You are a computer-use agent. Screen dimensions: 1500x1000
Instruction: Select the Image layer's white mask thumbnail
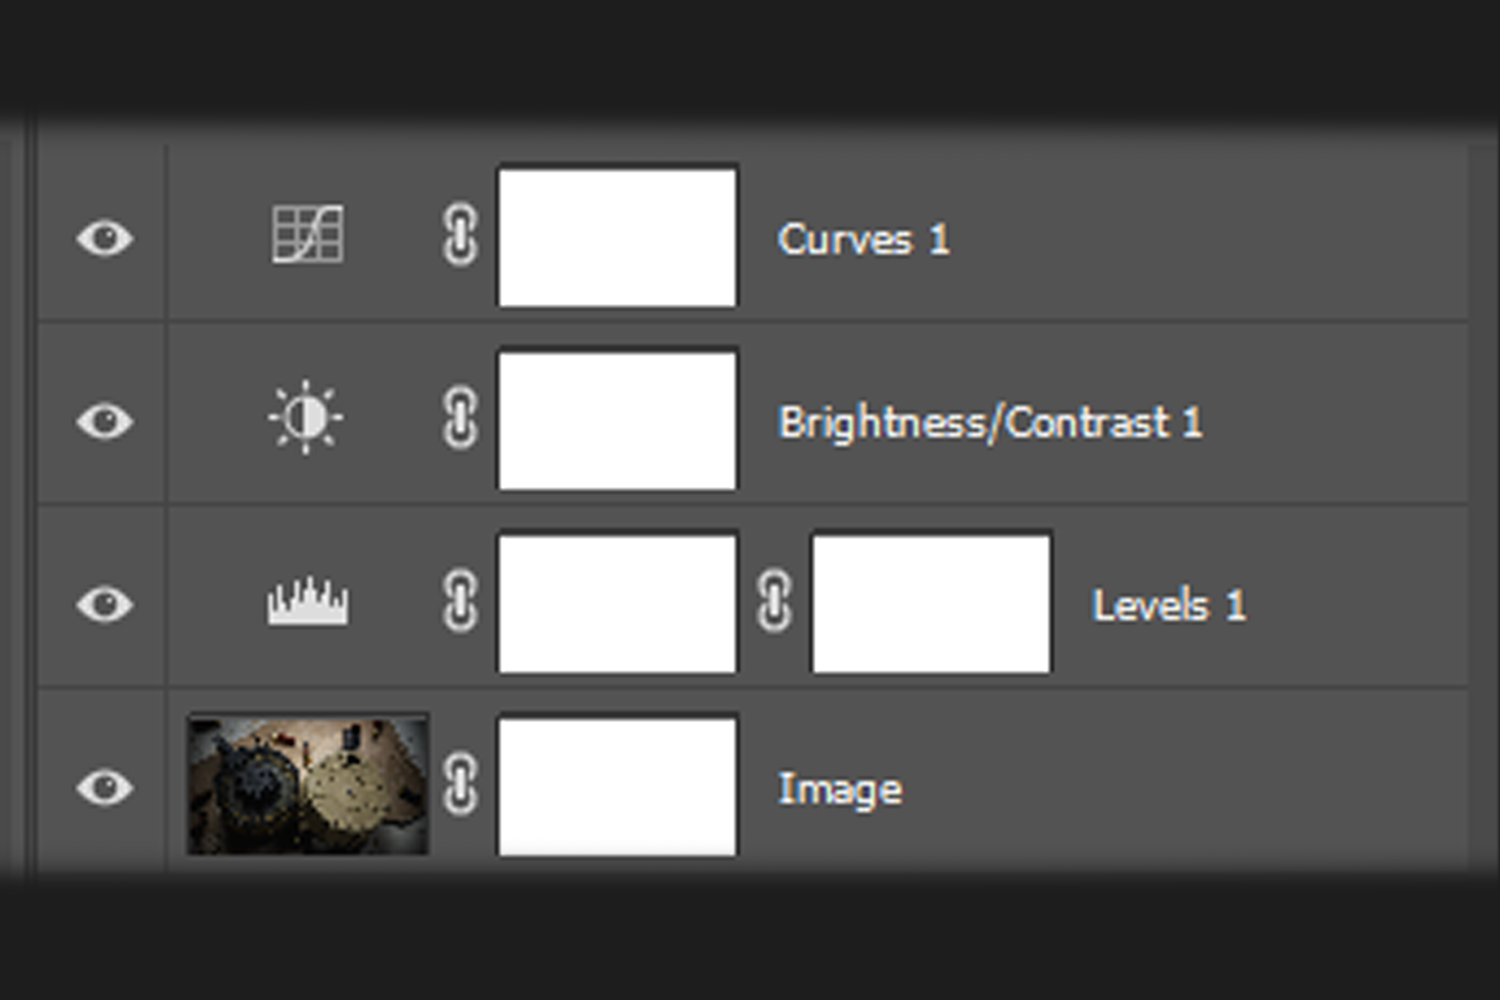617,786
